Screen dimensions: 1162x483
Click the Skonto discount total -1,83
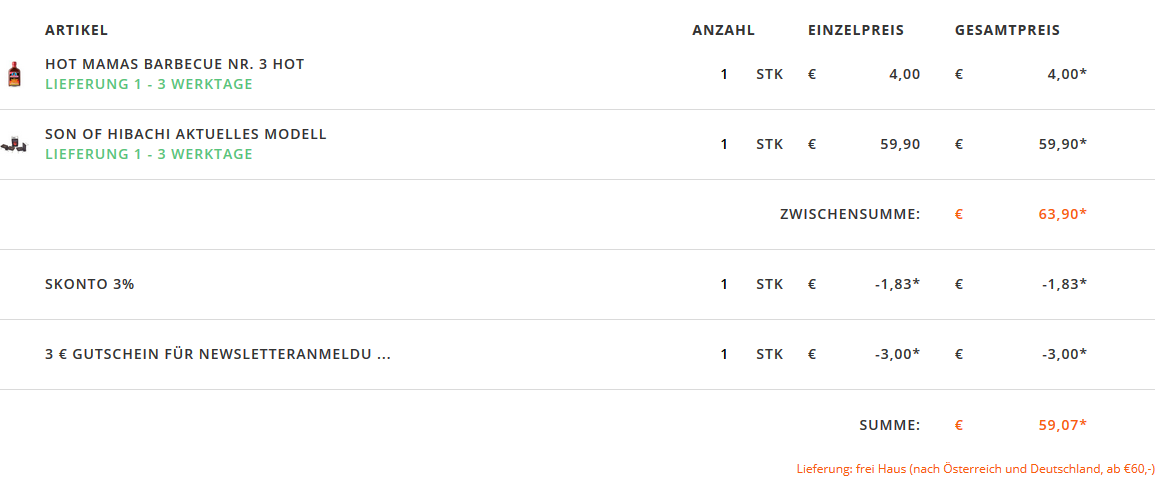coord(1064,284)
